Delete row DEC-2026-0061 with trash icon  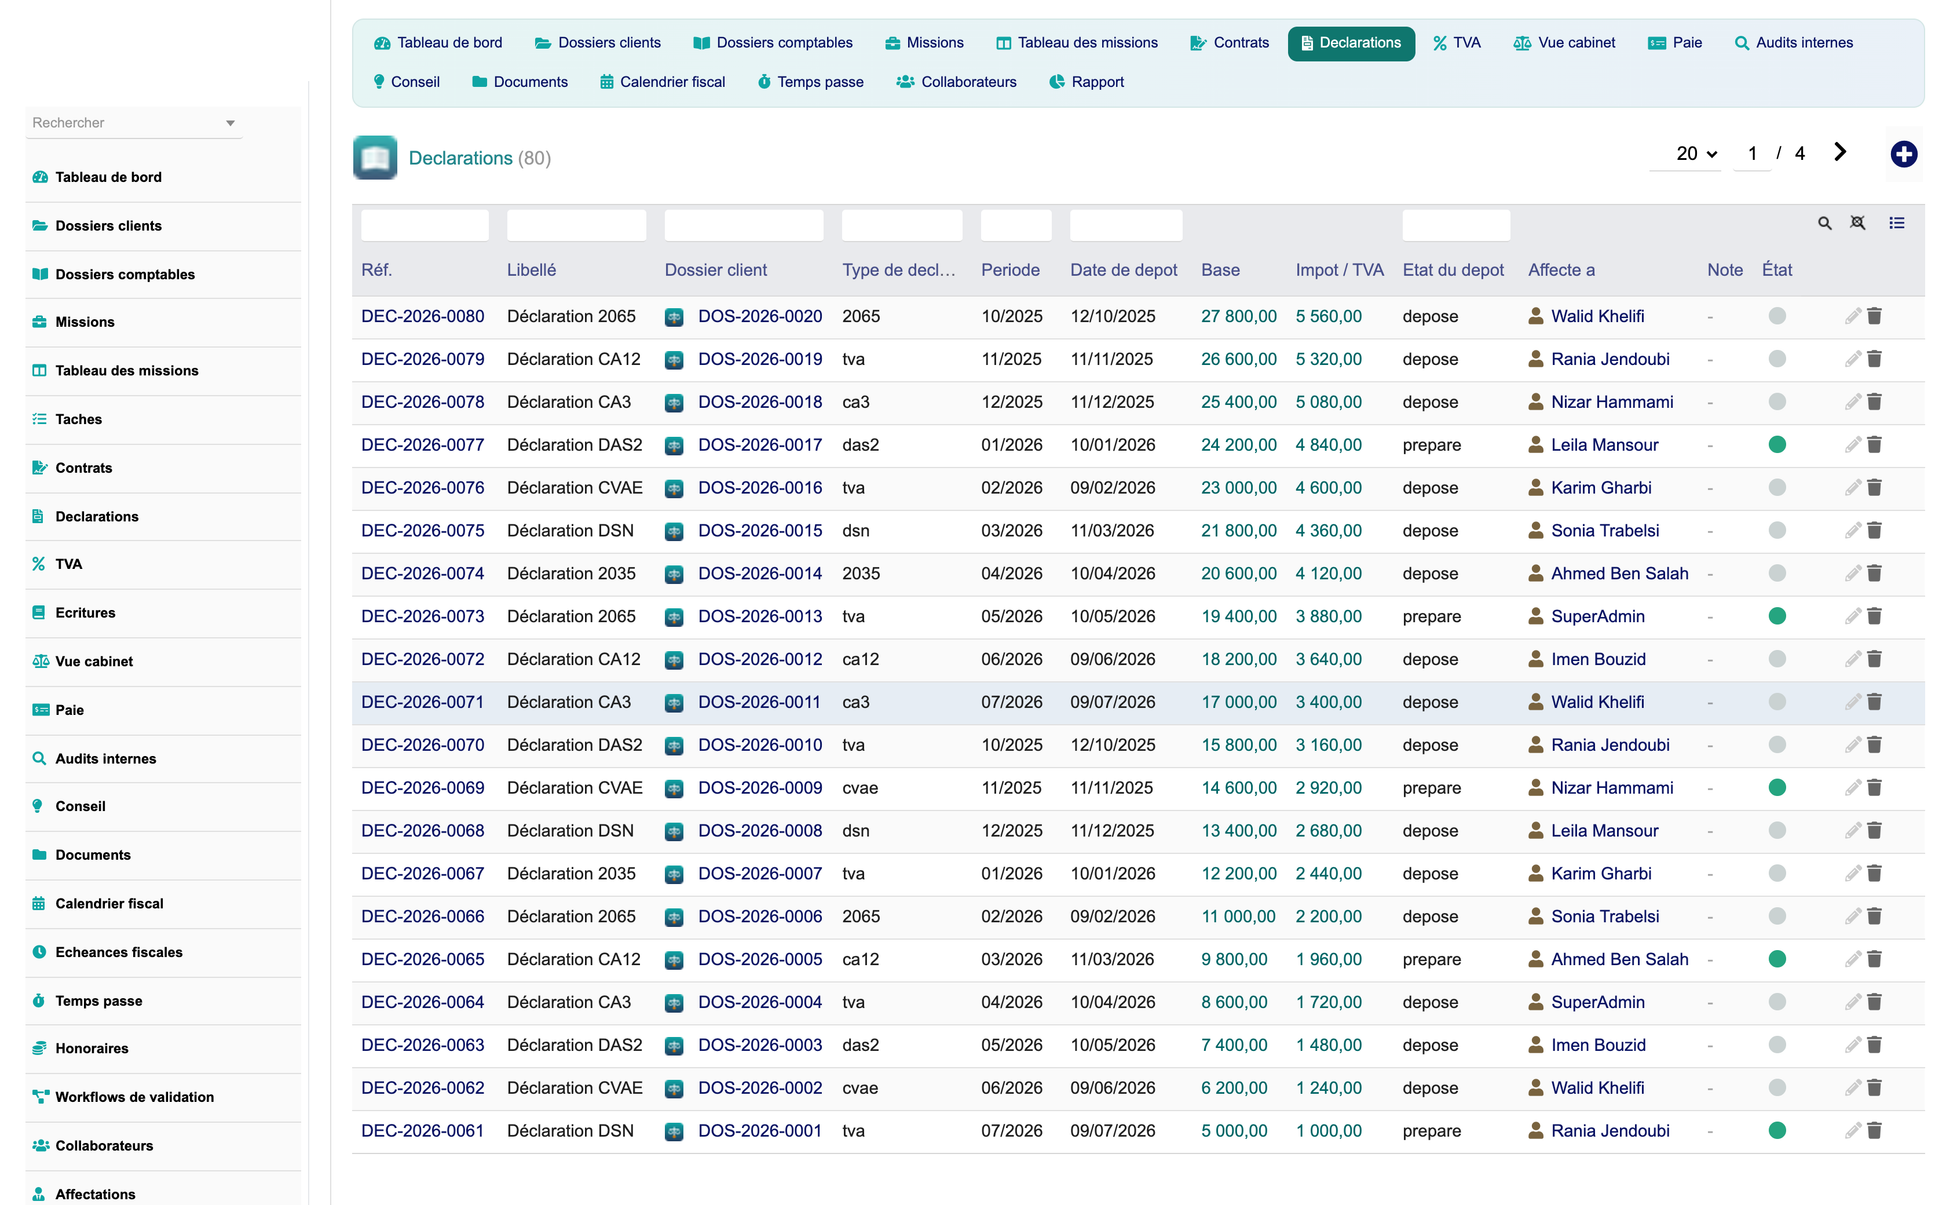[x=1875, y=1131]
